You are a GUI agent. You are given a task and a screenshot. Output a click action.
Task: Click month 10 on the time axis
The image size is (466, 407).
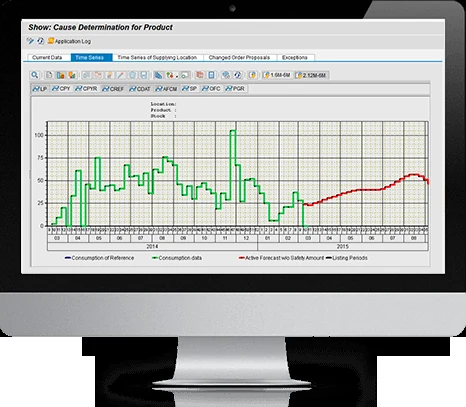(204, 238)
